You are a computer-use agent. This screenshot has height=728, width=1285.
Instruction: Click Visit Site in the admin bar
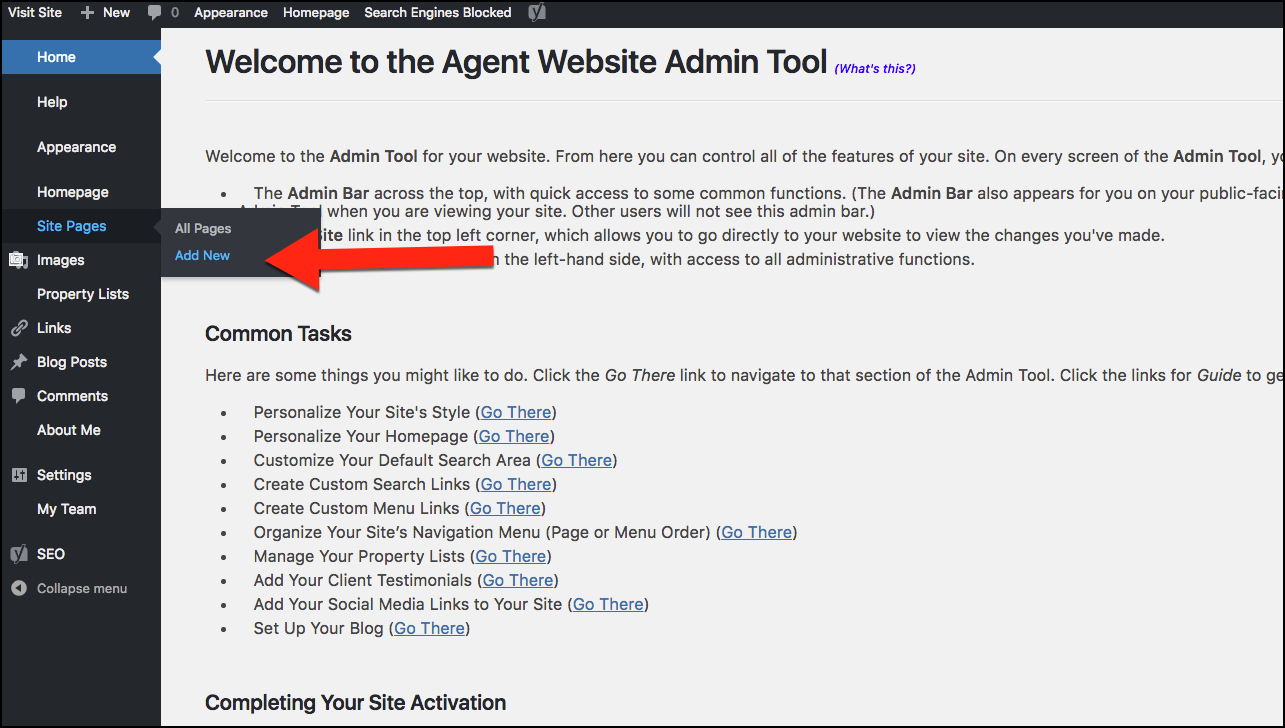click(35, 13)
